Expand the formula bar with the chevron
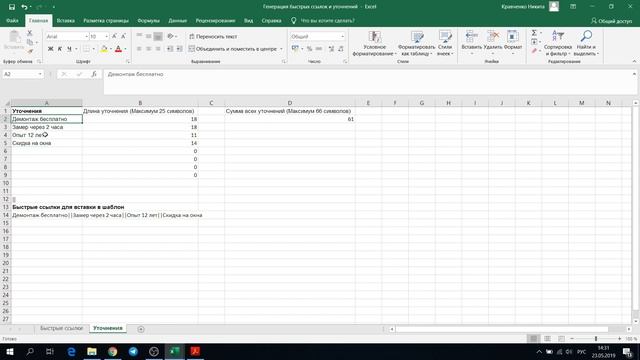640x360 pixels. [634, 74]
